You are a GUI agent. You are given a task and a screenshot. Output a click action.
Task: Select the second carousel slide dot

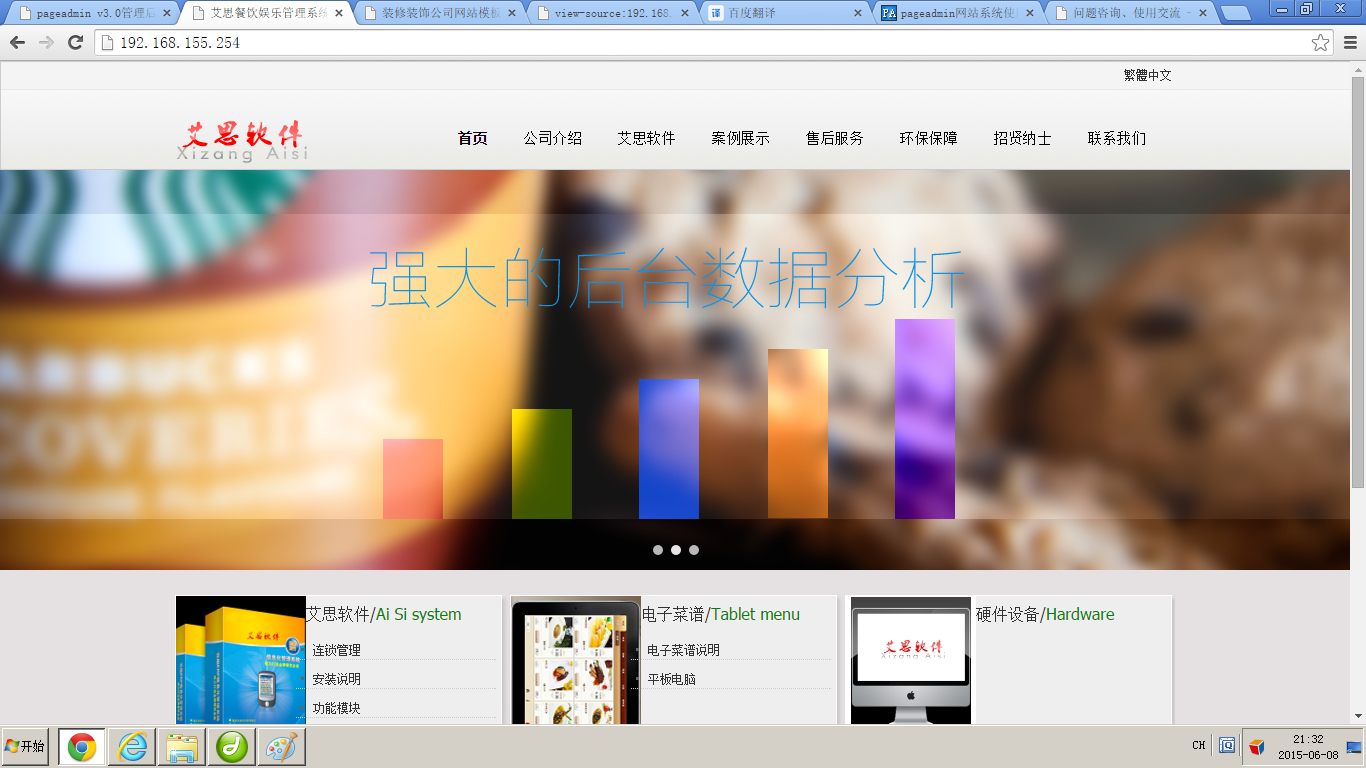(x=676, y=550)
